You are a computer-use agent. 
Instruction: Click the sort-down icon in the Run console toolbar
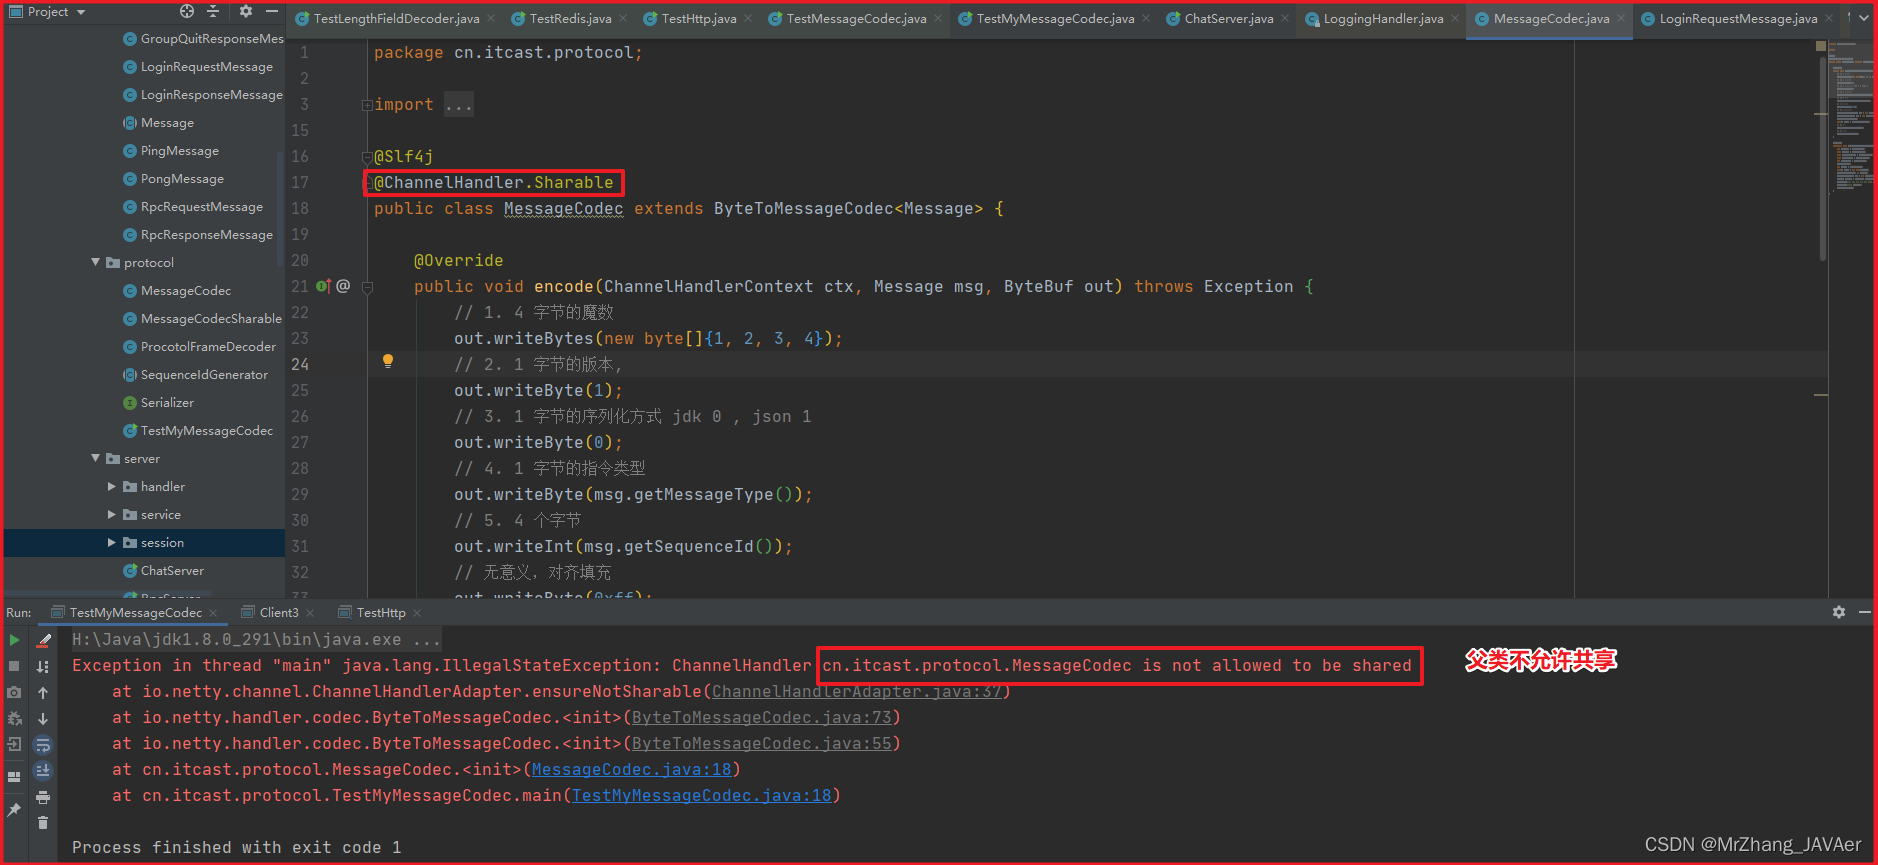pos(43,666)
